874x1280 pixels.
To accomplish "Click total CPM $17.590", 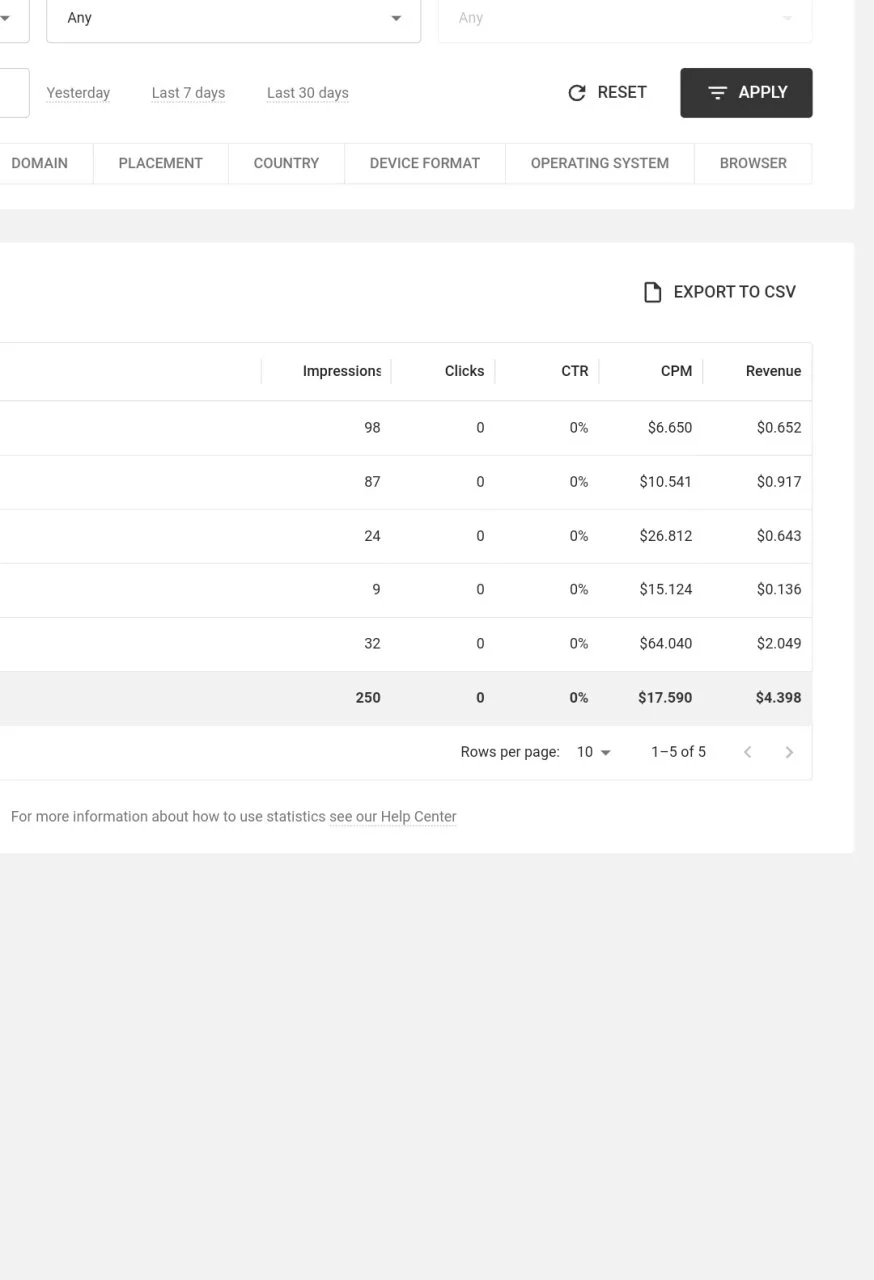I will [665, 698].
